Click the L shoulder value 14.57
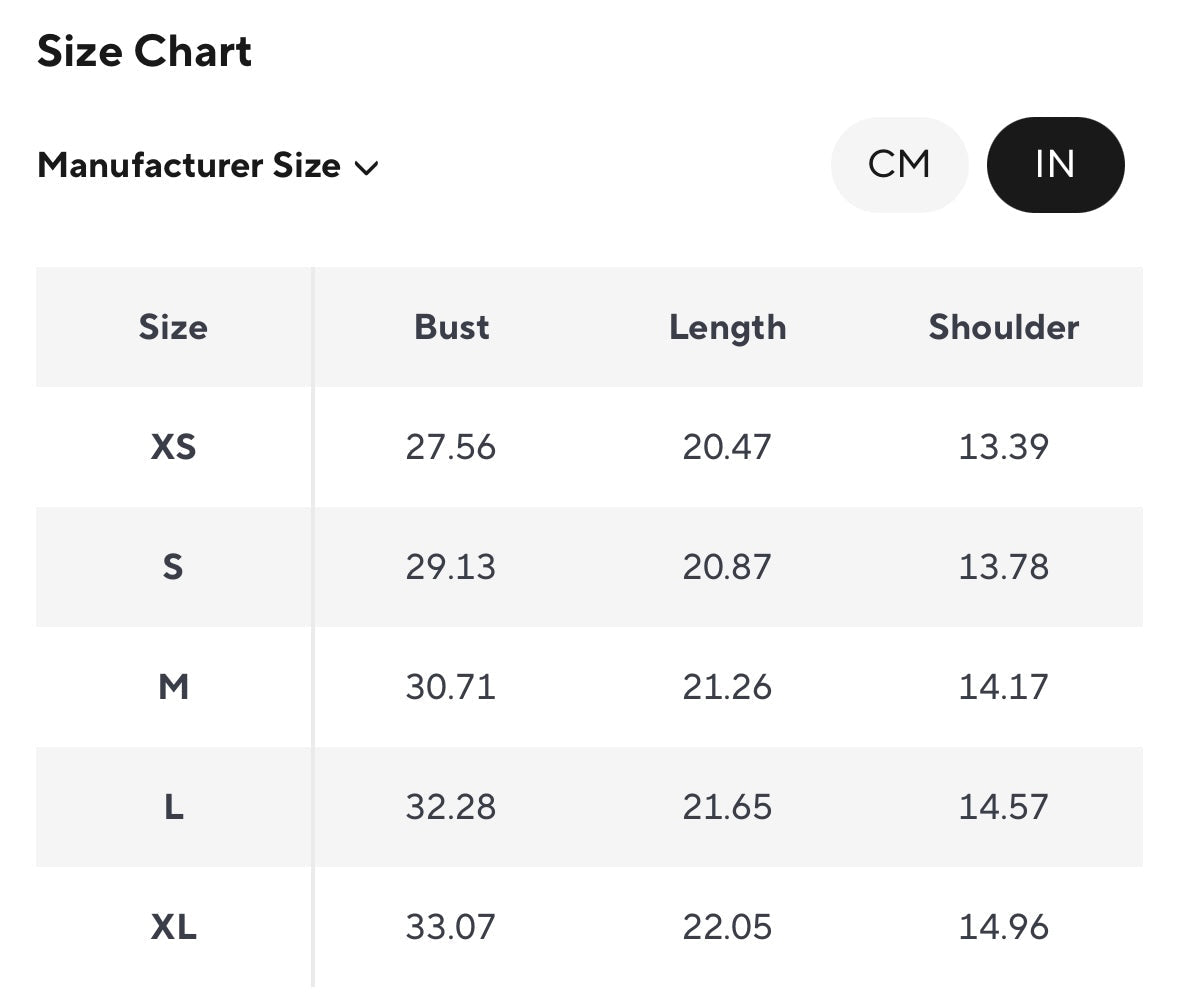 1003,807
